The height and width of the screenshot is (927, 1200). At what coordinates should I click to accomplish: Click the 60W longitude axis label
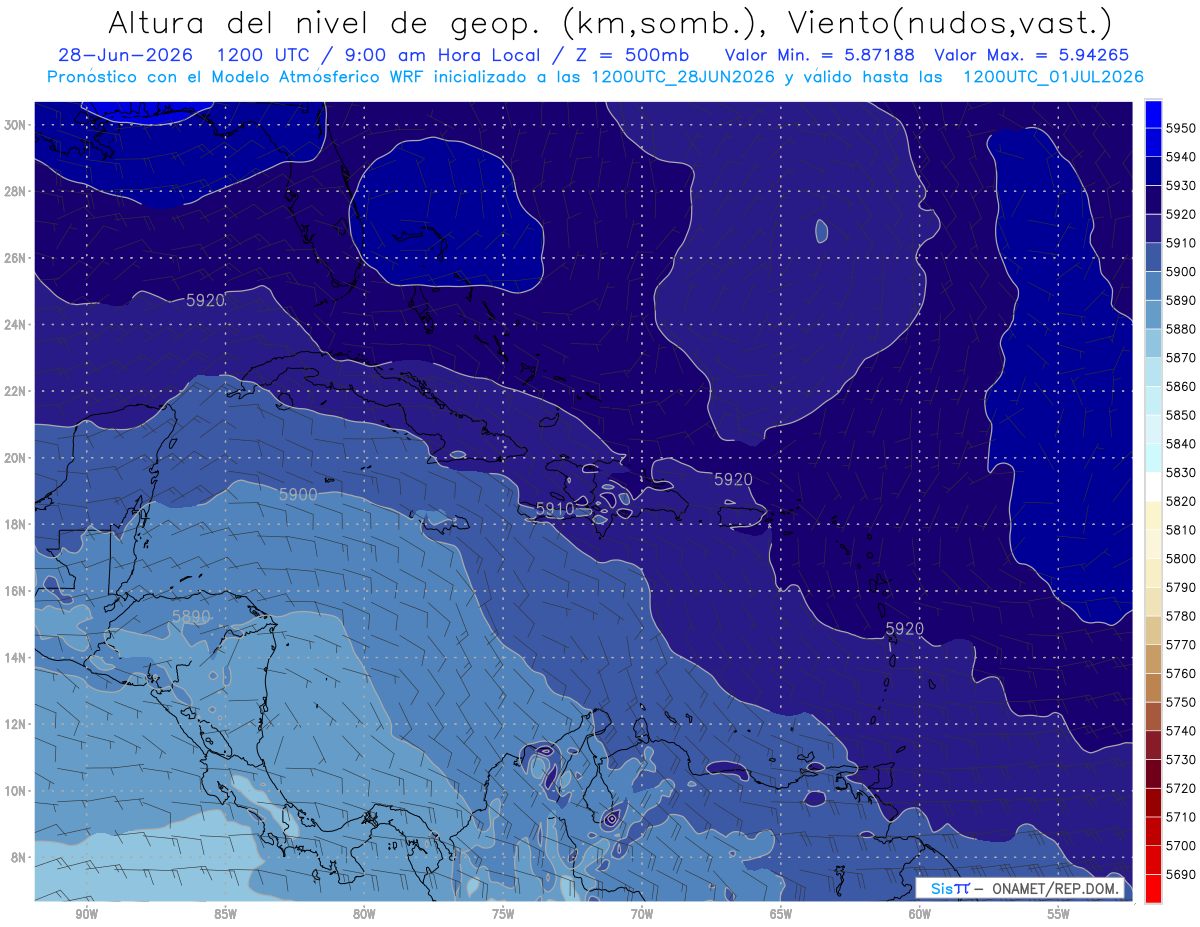[x=920, y=915]
